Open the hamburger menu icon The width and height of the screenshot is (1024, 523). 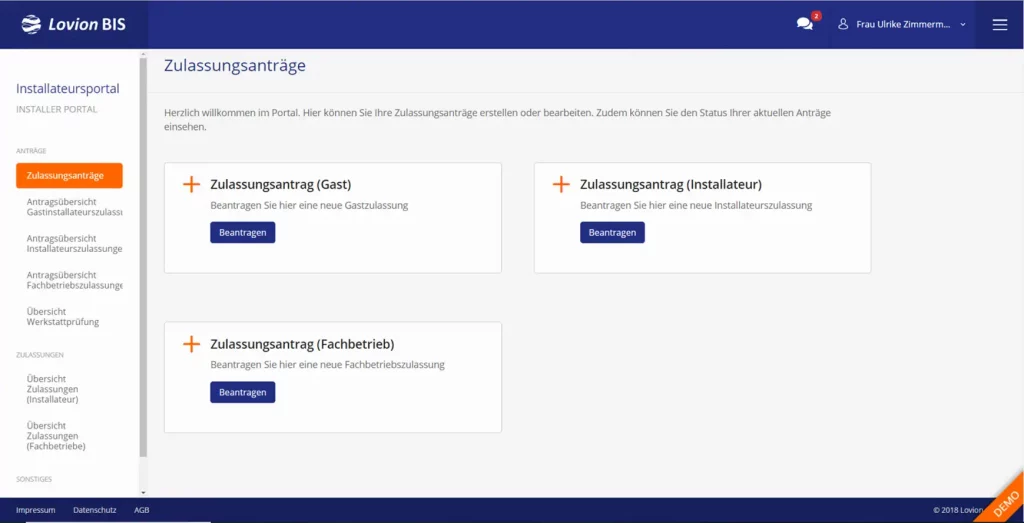tap(1000, 24)
